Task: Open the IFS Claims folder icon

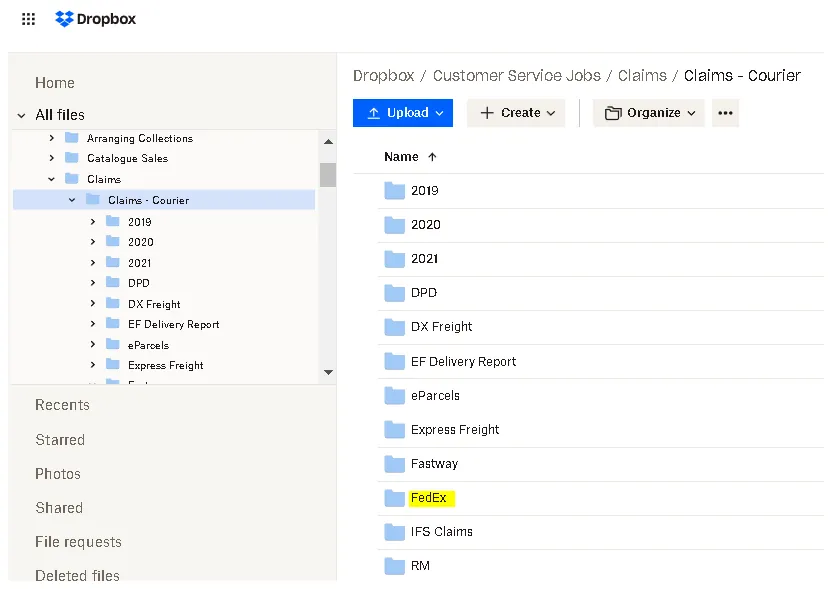Action: click(x=394, y=532)
